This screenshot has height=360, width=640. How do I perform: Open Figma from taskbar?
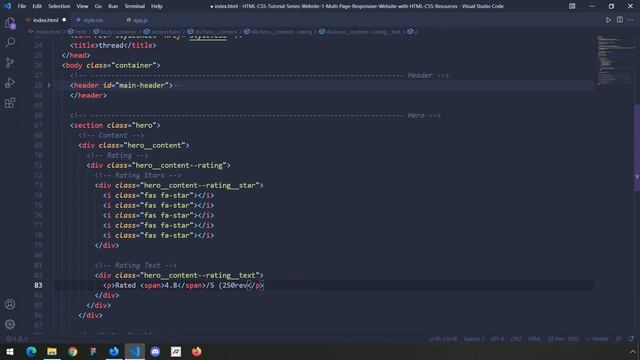[93, 351]
